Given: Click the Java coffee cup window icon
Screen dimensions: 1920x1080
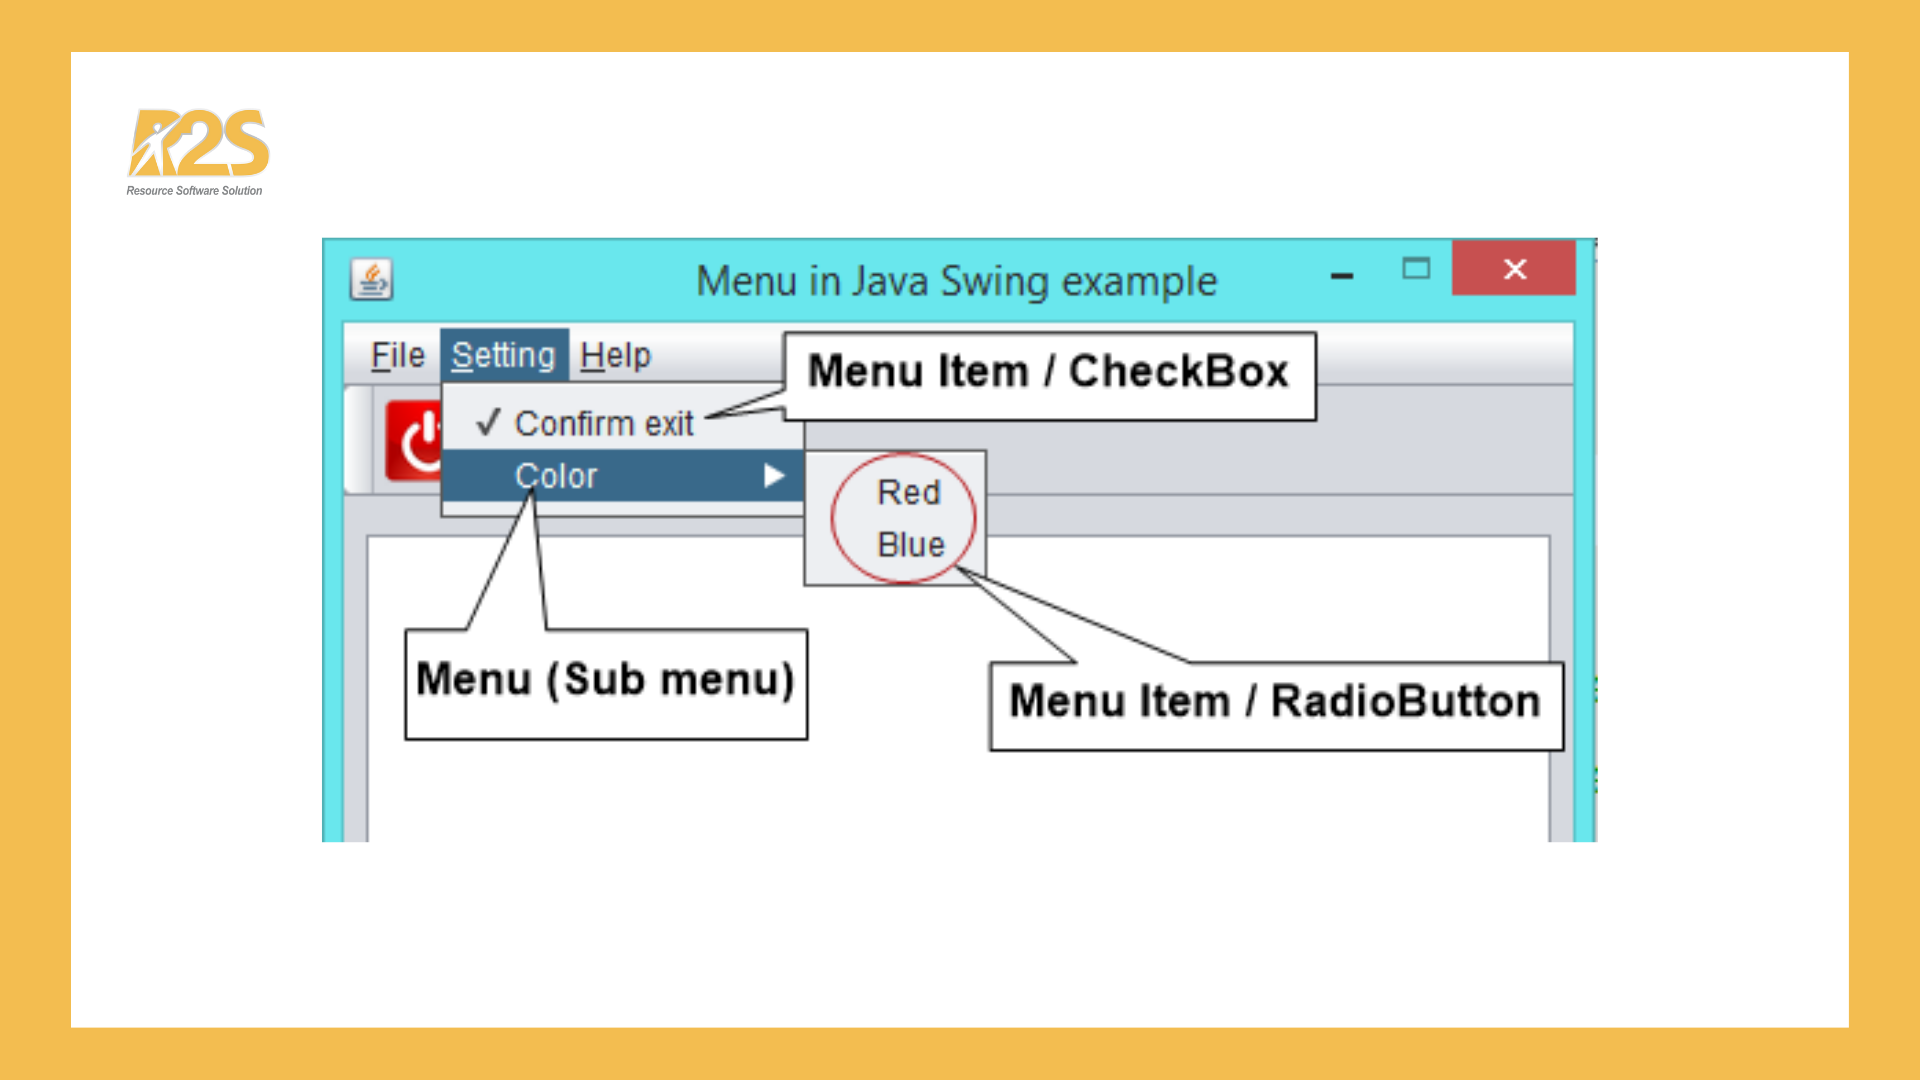Looking at the screenshot, I should click(371, 279).
